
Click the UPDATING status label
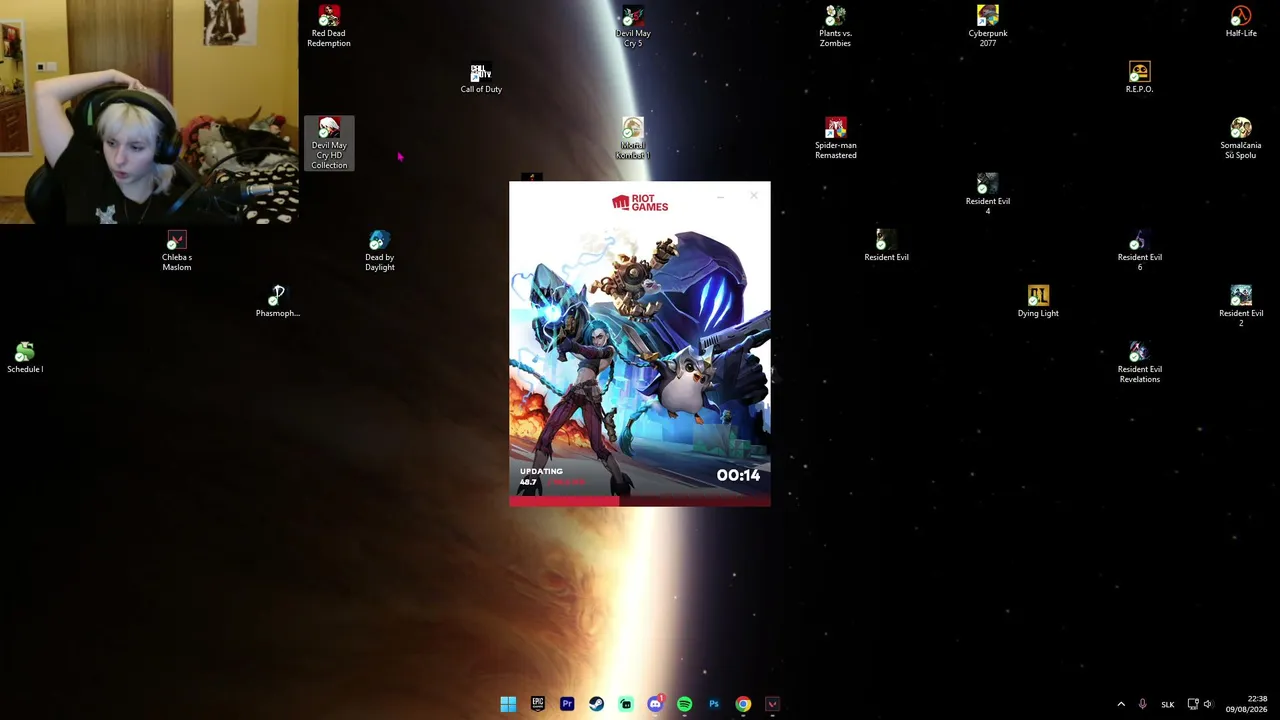pyautogui.click(x=541, y=471)
